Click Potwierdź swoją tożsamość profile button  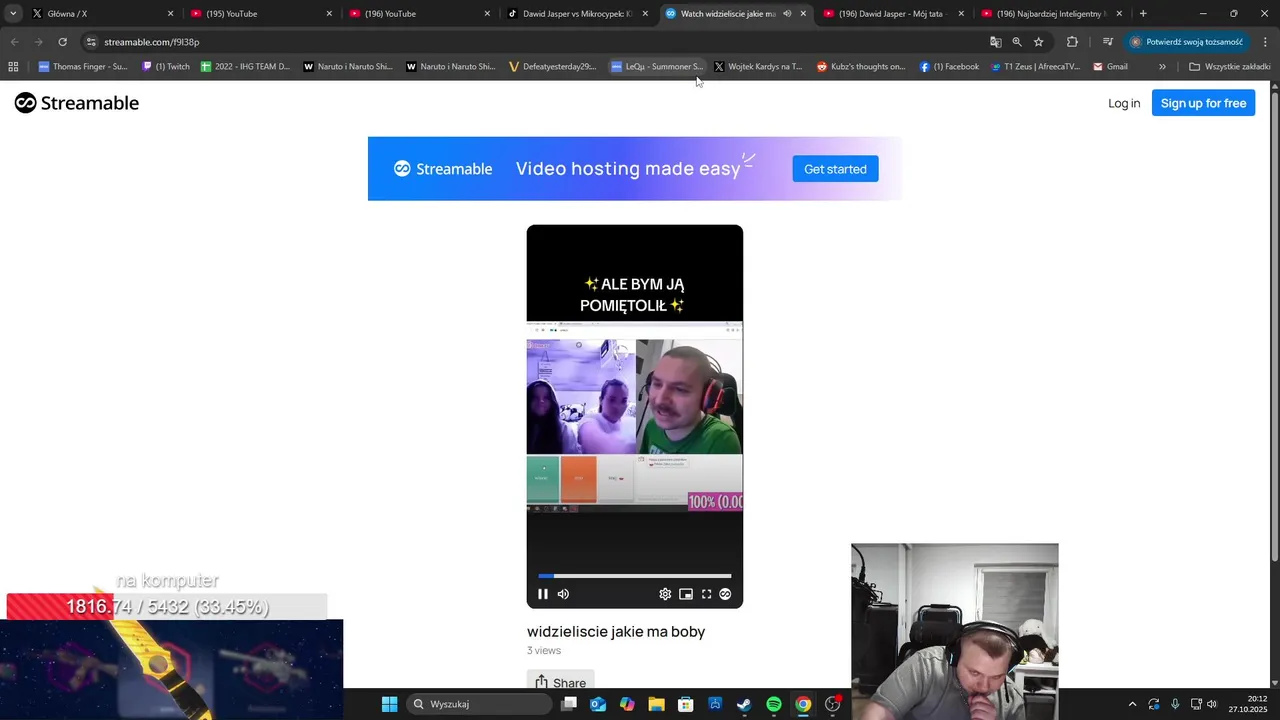tap(1187, 42)
